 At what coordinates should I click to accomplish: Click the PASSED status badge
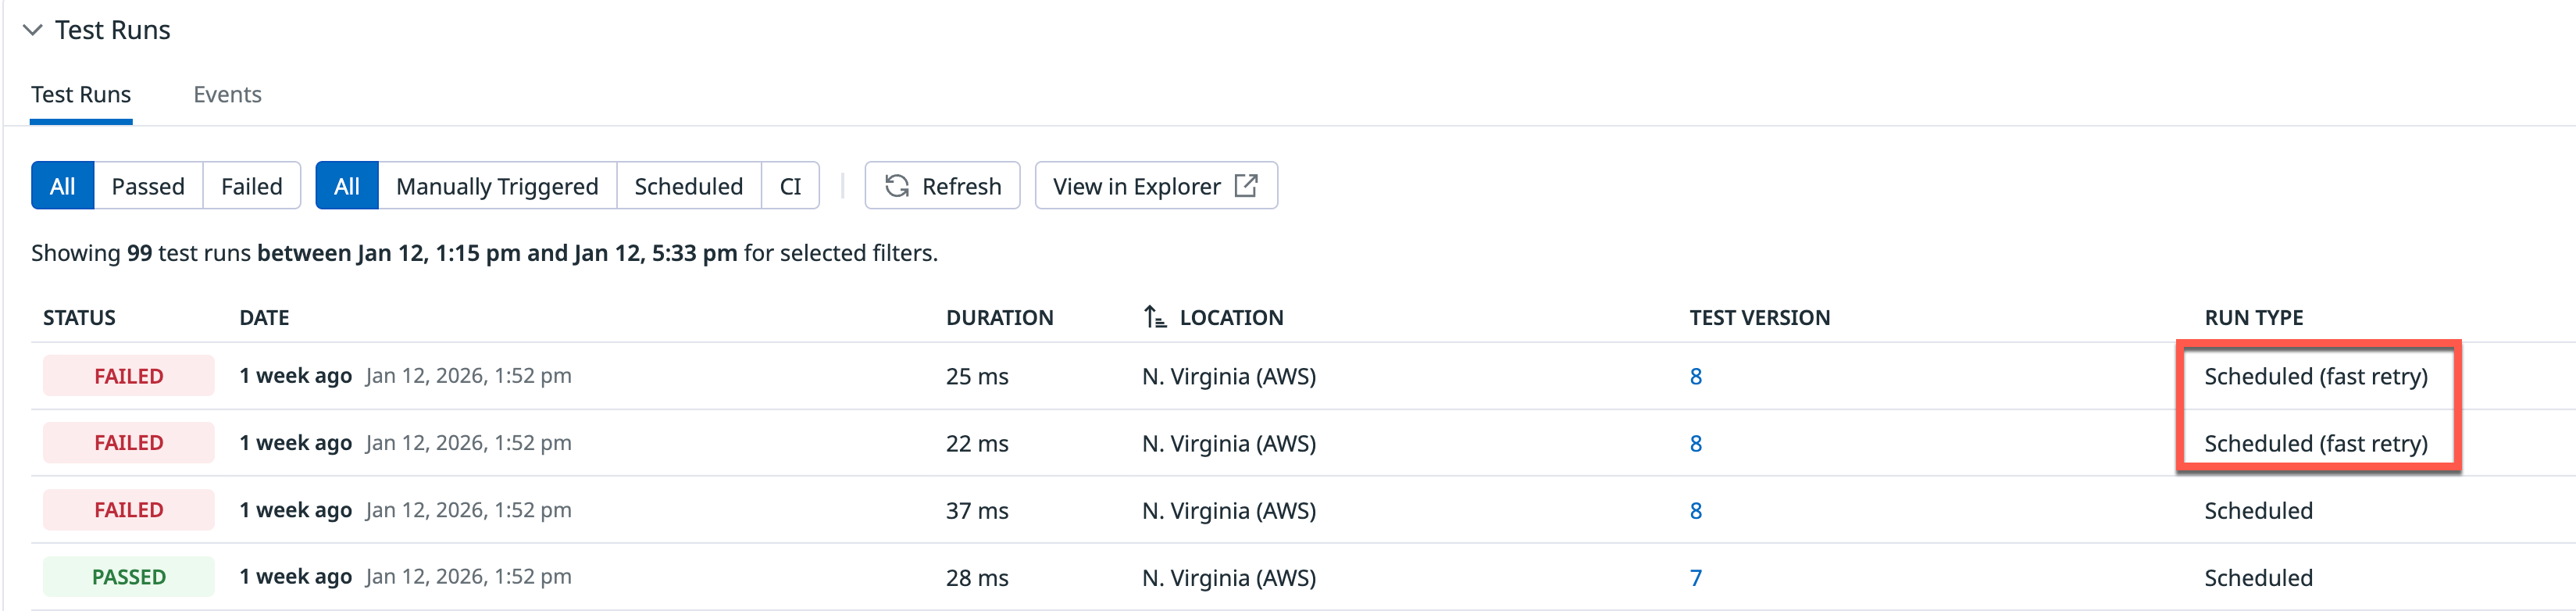tap(129, 577)
